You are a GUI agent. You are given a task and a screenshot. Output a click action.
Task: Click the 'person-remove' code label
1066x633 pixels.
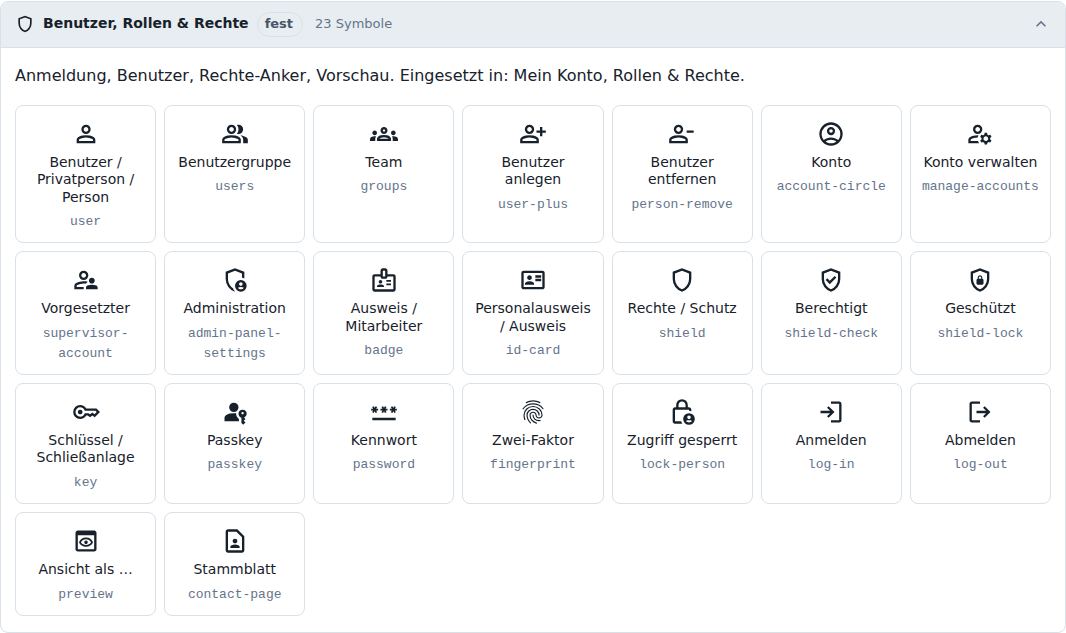coord(682,203)
